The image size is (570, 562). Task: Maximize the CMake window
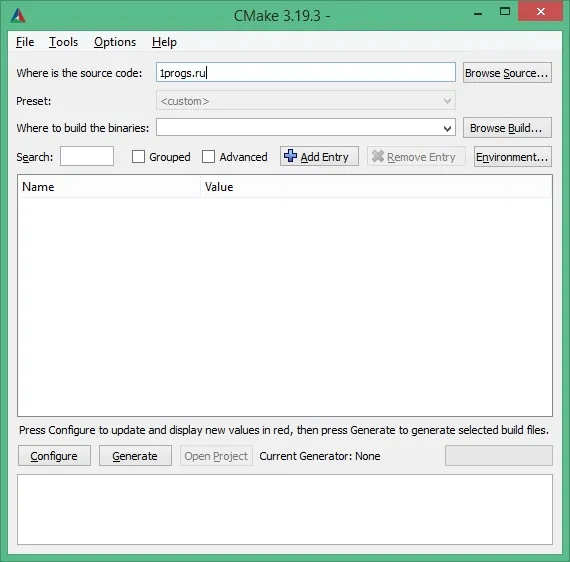[505, 12]
